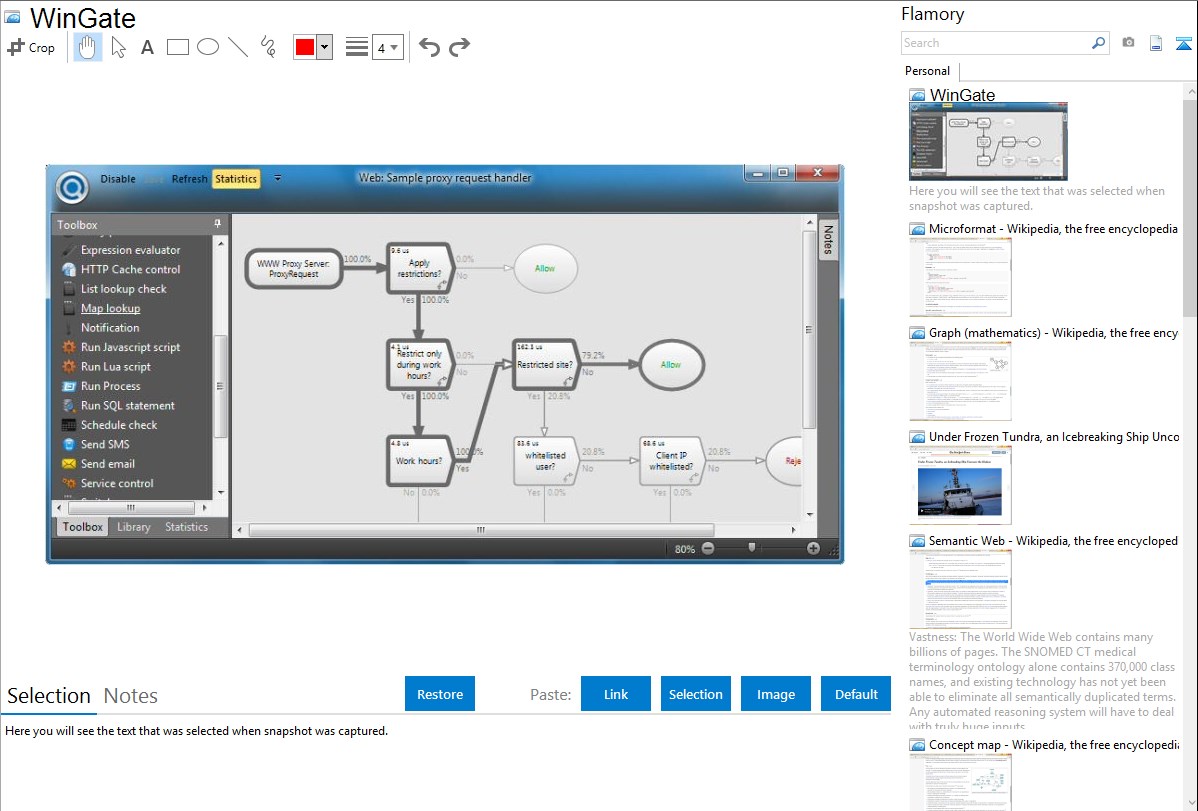1198x811 pixels.
Task: Click the document icon in Flamory header
Action: pyautogui.click(x=1156, y=43)
